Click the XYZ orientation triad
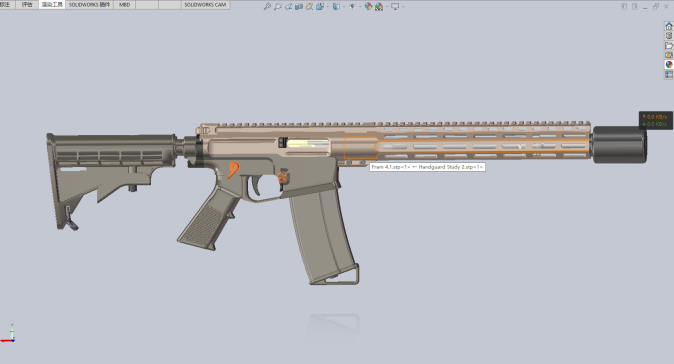The height and width of the screenshot is (364, 674). [x=9, y=333]
